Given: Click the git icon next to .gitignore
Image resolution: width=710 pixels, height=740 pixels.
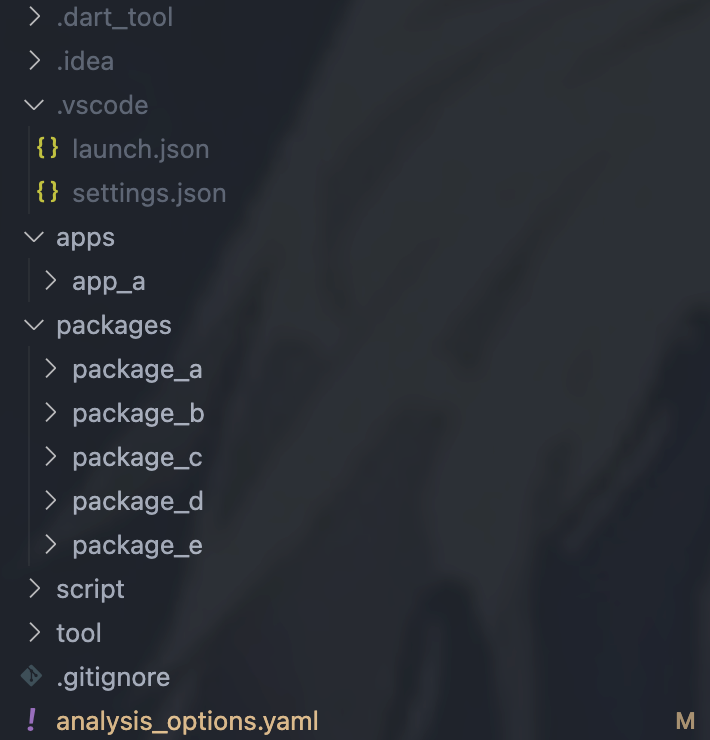Looking at the screenshot, I should click(32, 676).
